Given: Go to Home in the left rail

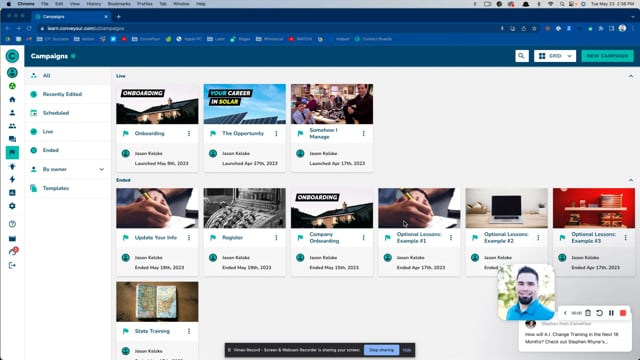Looking at the screenshot, I should 12,100.
